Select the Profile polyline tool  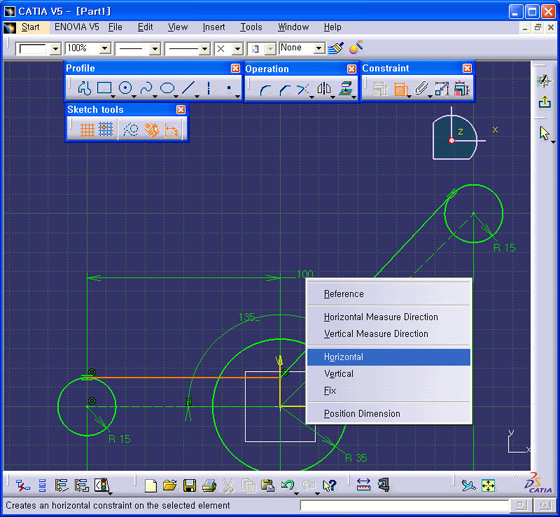[84, 88]
